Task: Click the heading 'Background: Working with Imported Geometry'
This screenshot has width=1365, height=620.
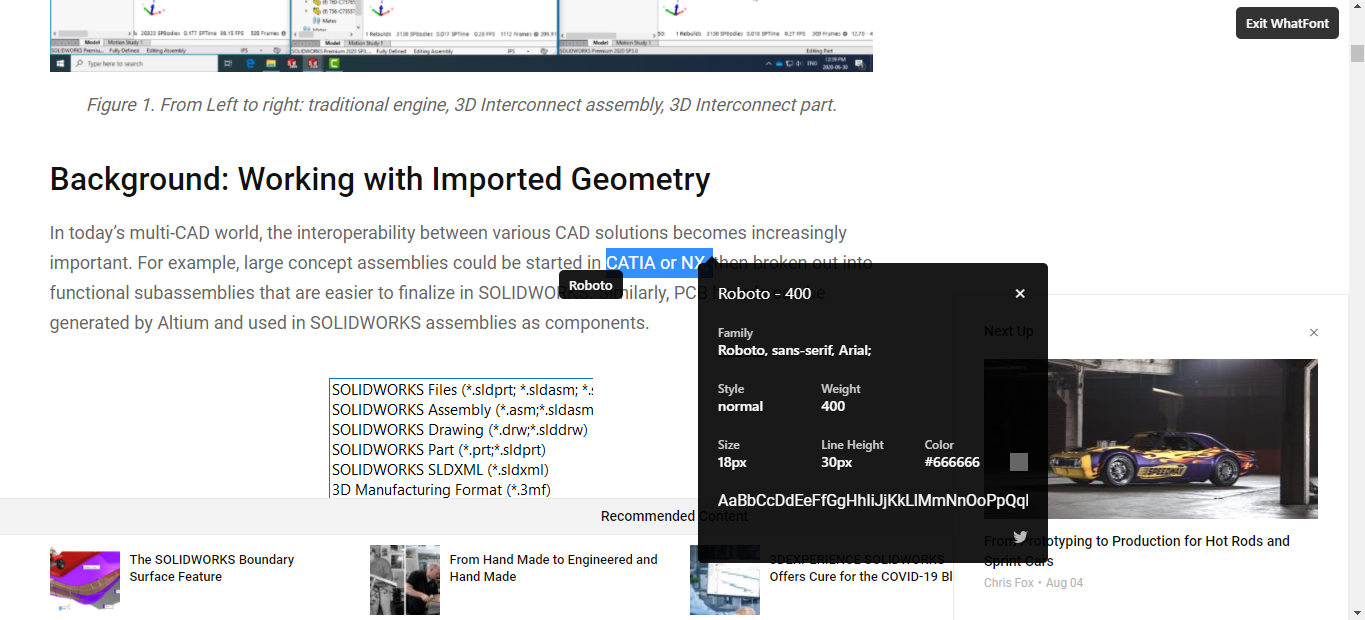Action: (380, 179)
